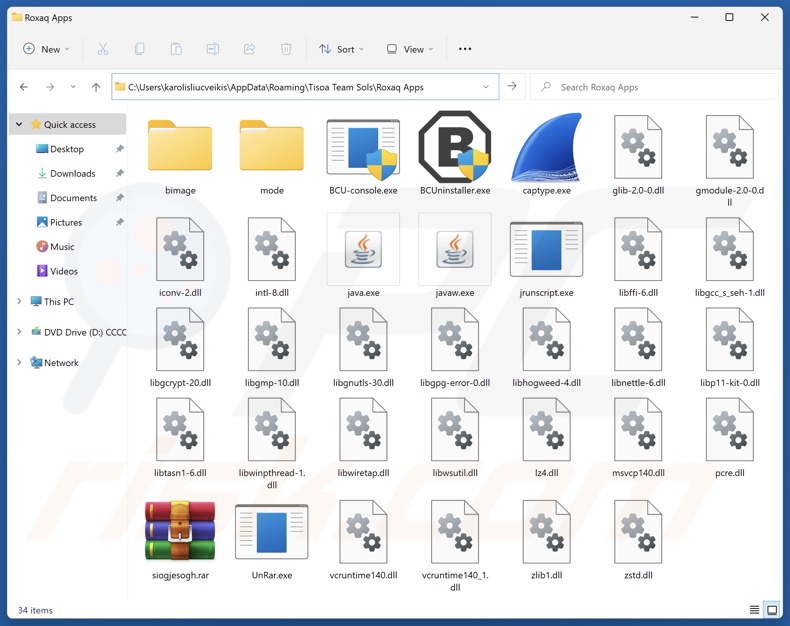The image size is (790, 626).
Task: Click the Paste toolbar icon
Action: pyautogui.click(x=176, y=49)
